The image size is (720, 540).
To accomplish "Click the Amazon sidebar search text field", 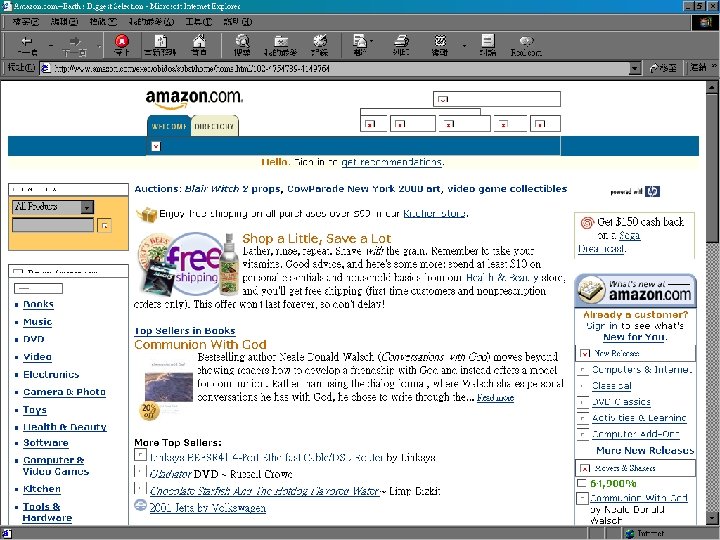I will [x=53, y=225].
